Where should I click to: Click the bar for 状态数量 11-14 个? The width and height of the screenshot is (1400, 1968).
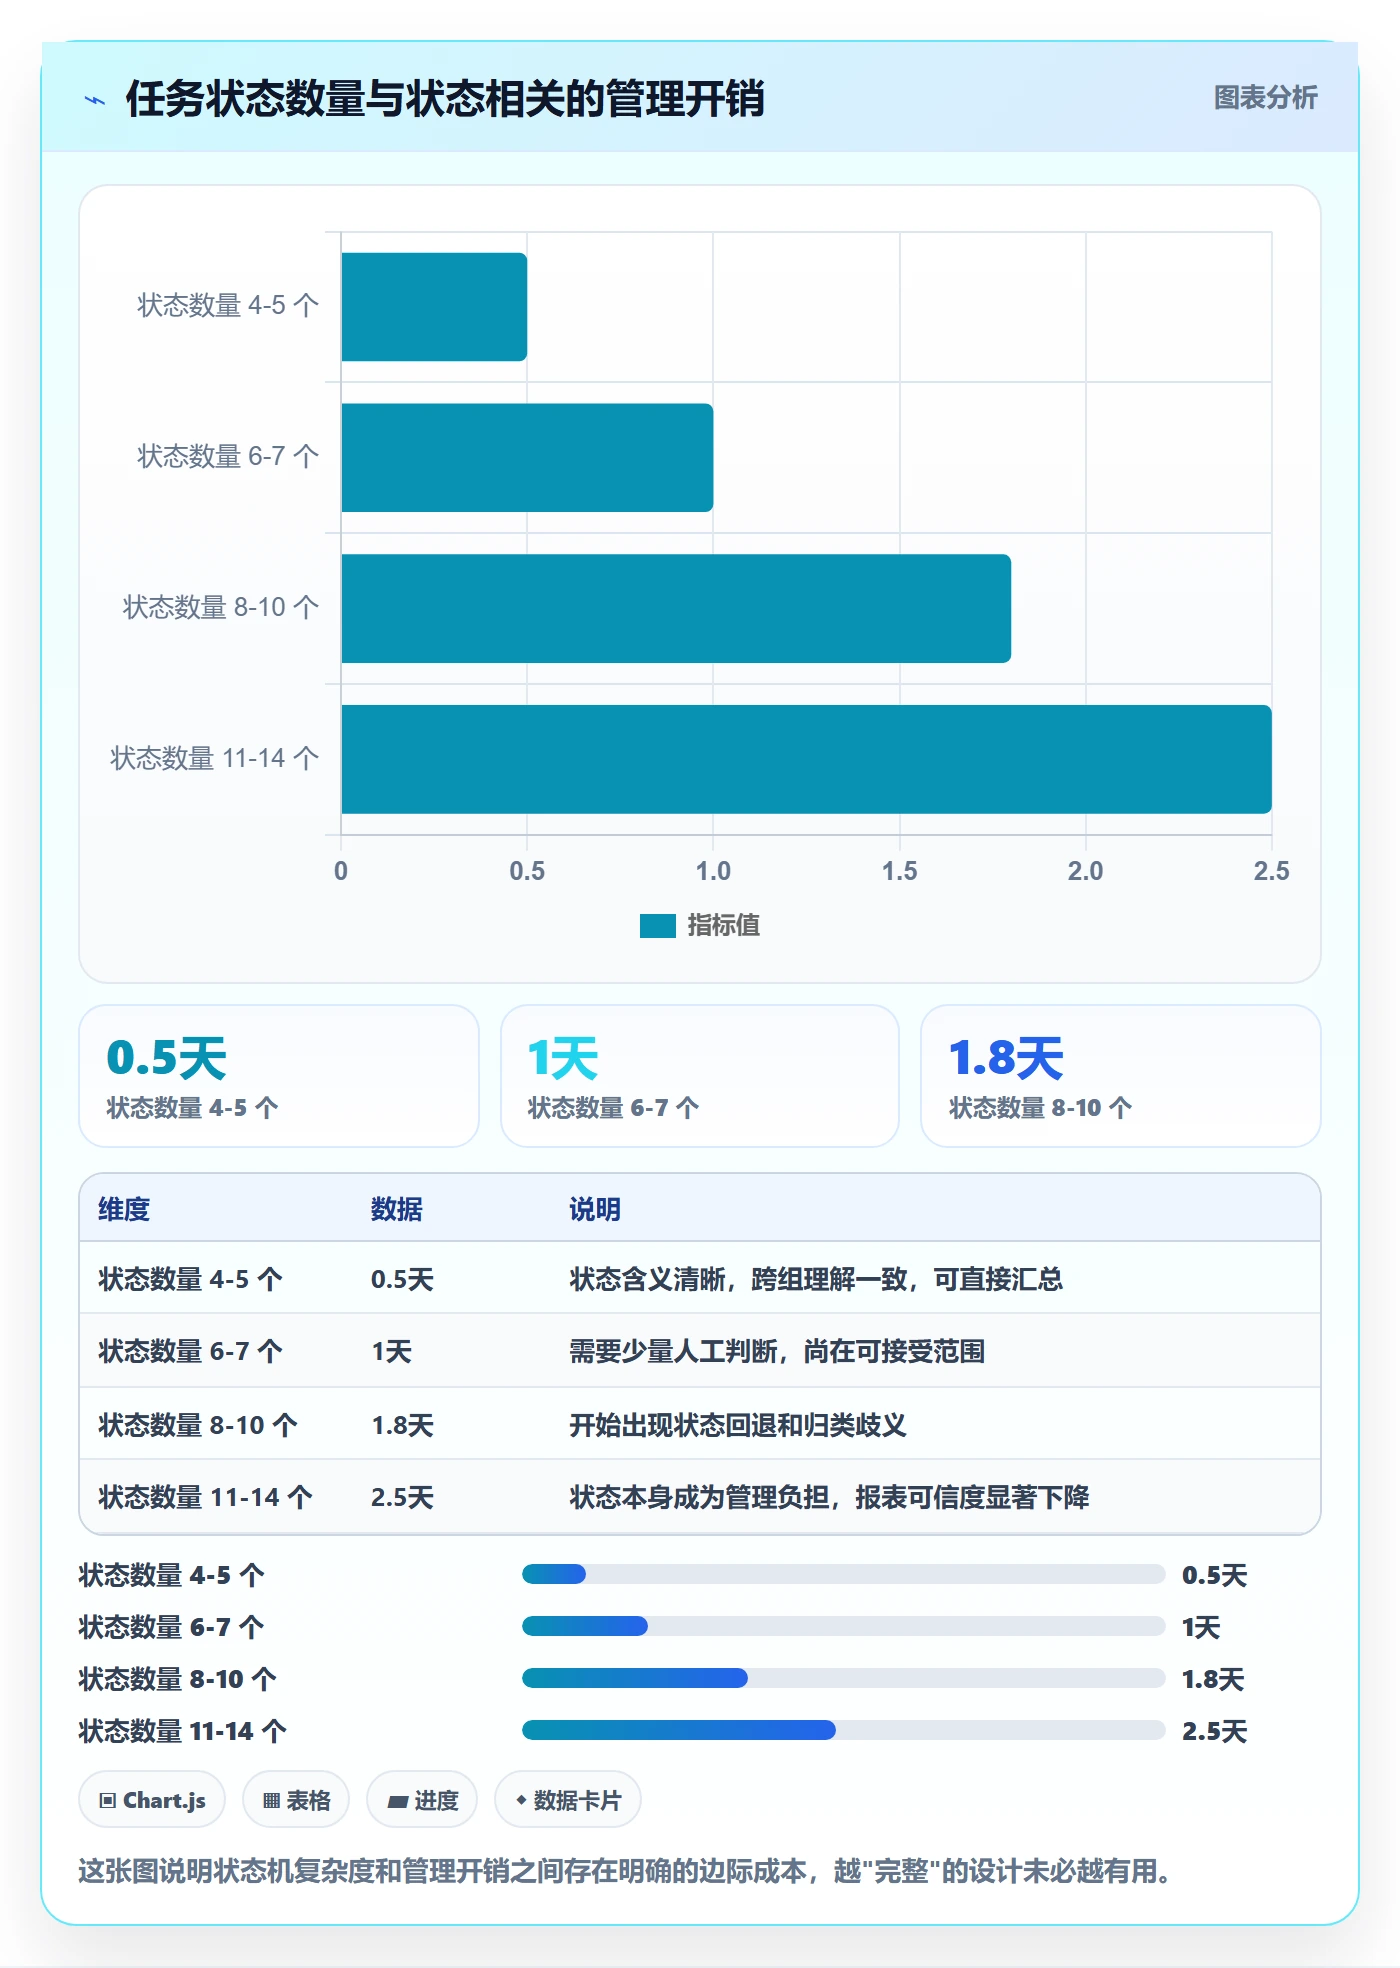point(806,759)
